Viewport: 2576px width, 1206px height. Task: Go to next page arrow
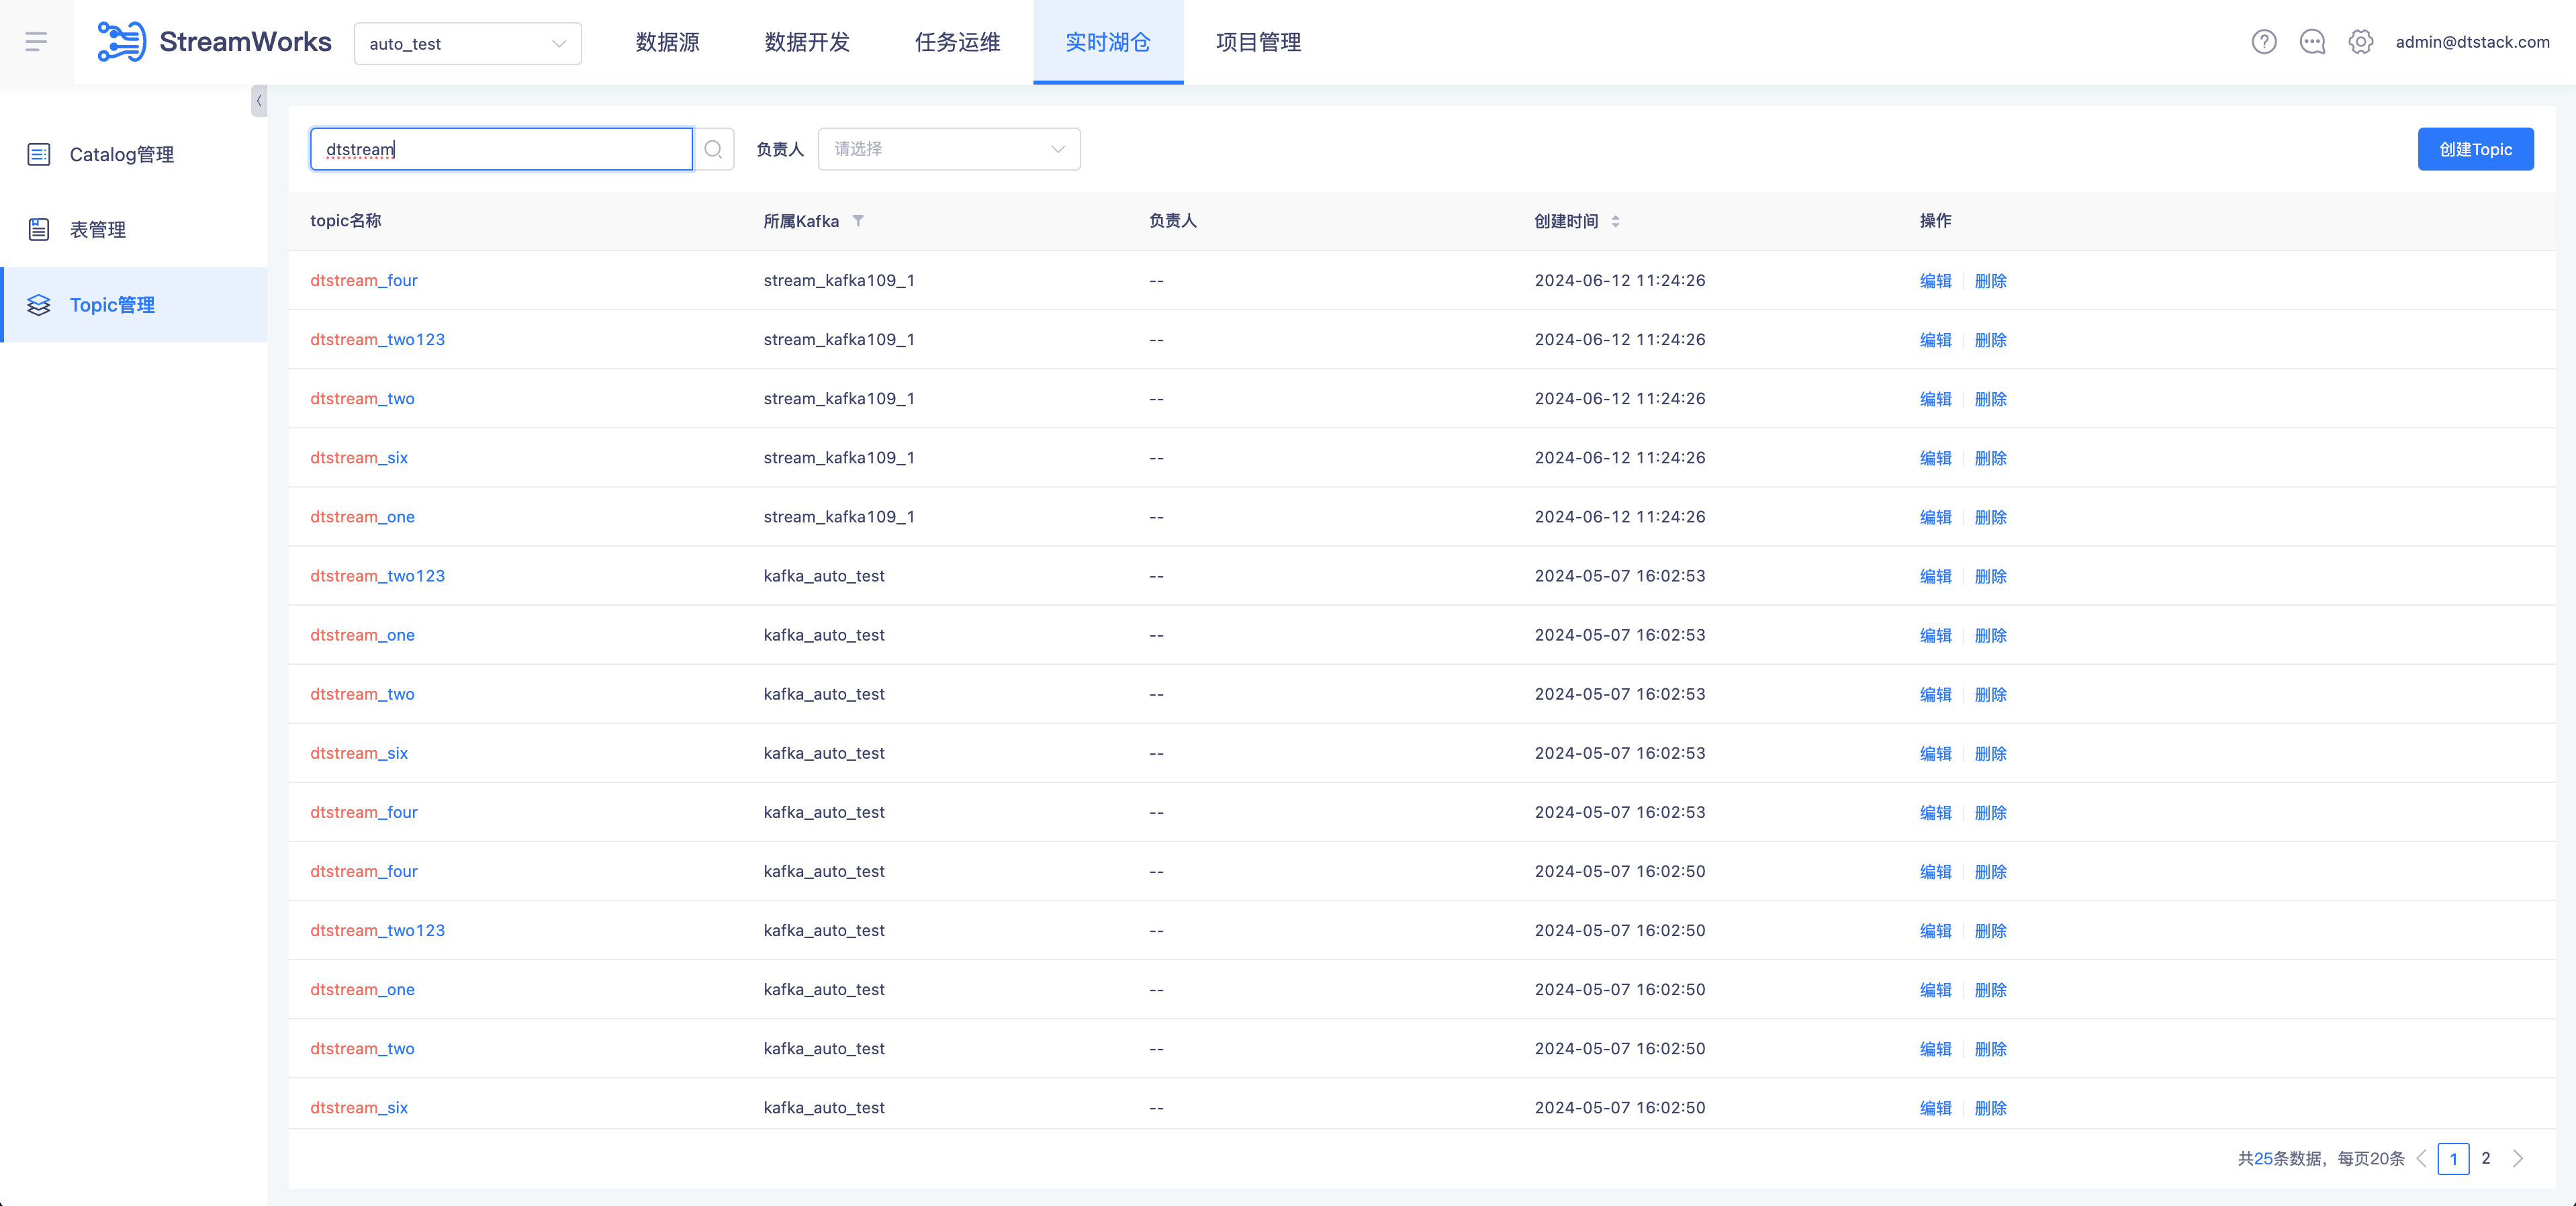(2518, 1158)
